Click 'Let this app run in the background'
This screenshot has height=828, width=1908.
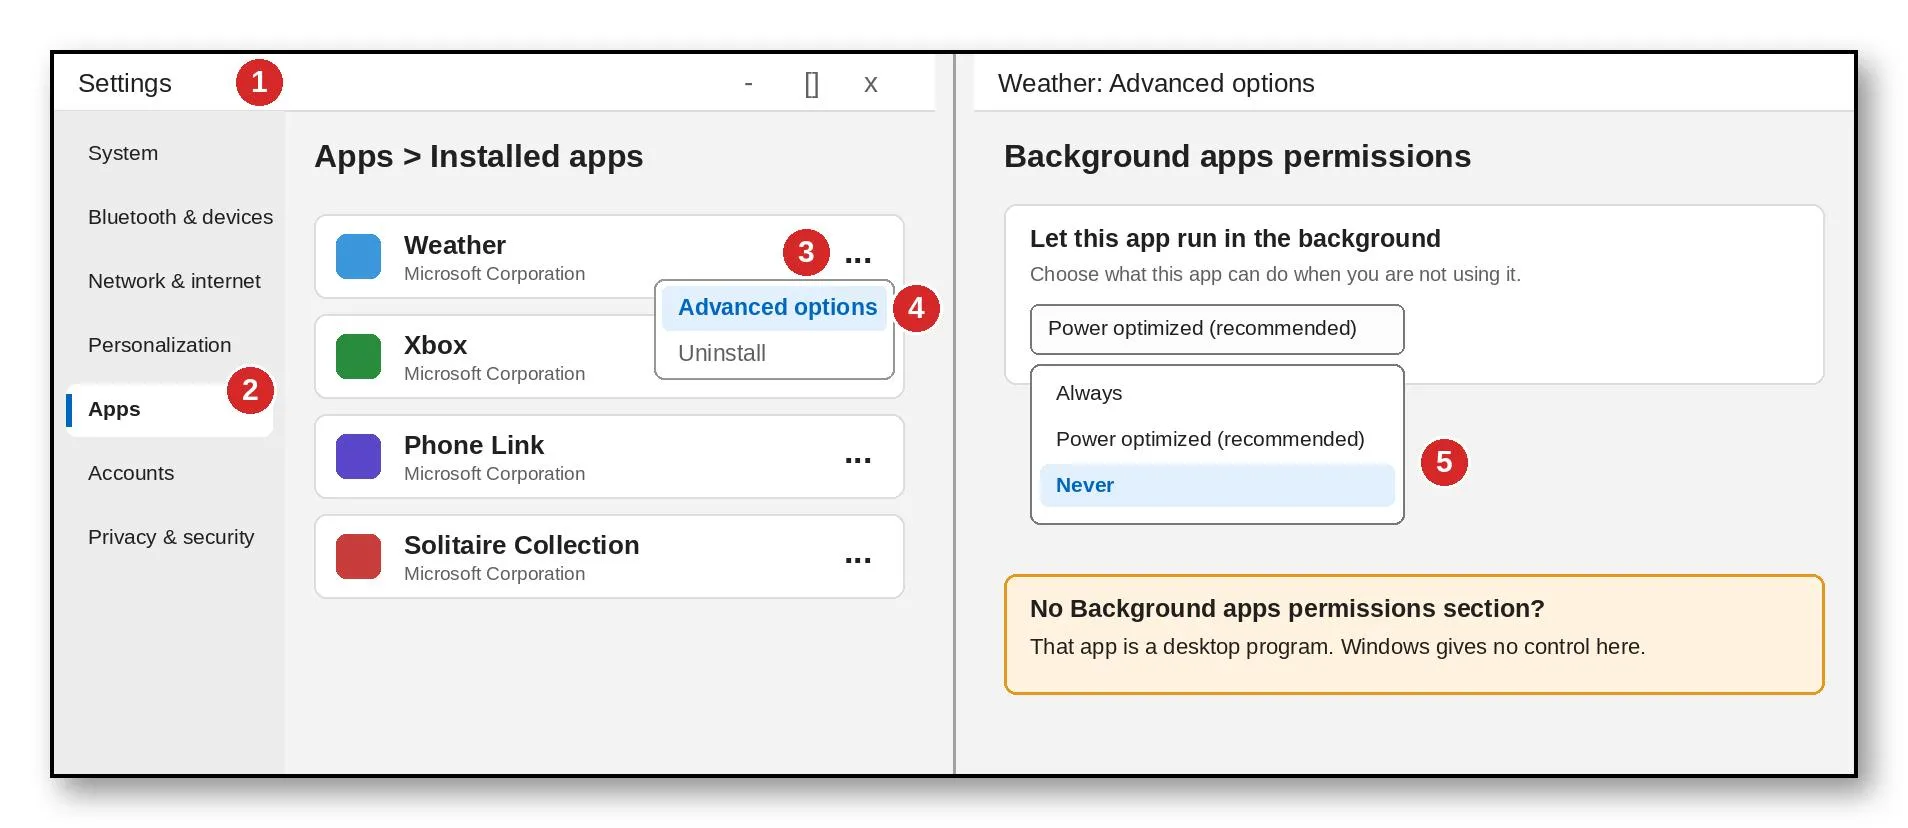[x=1235, y=238]
